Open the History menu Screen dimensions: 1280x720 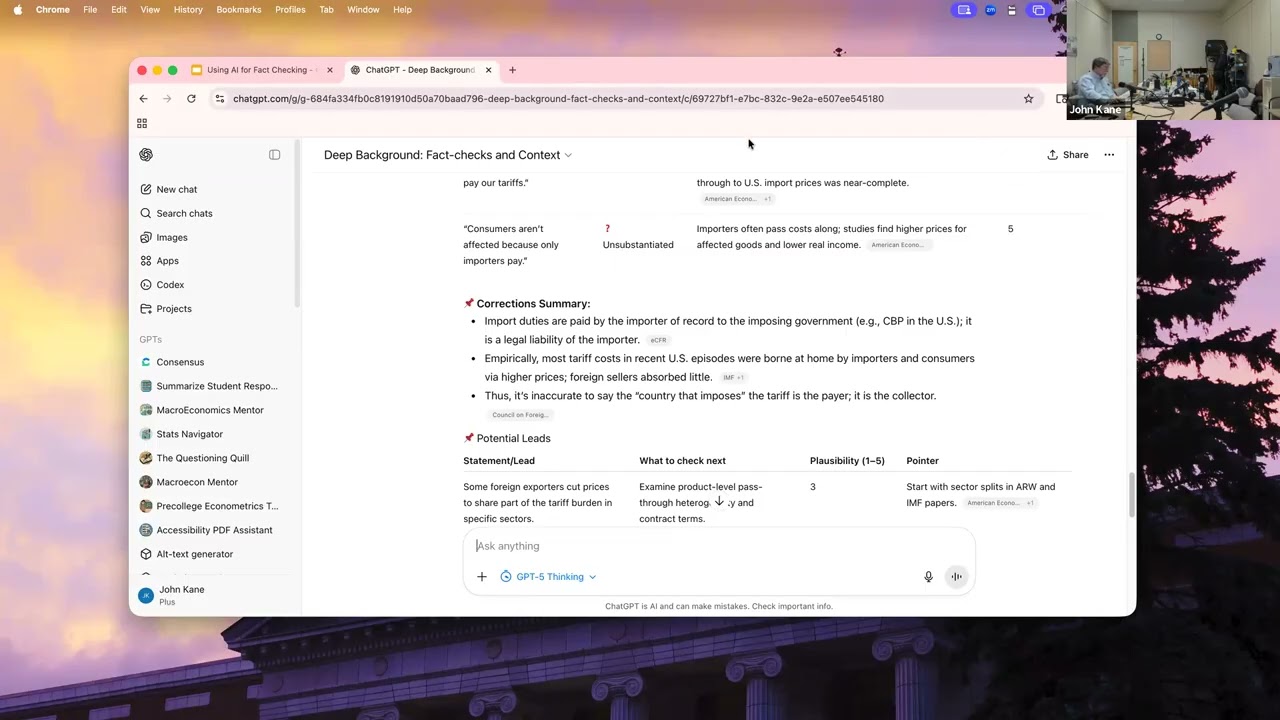[188, 10]
